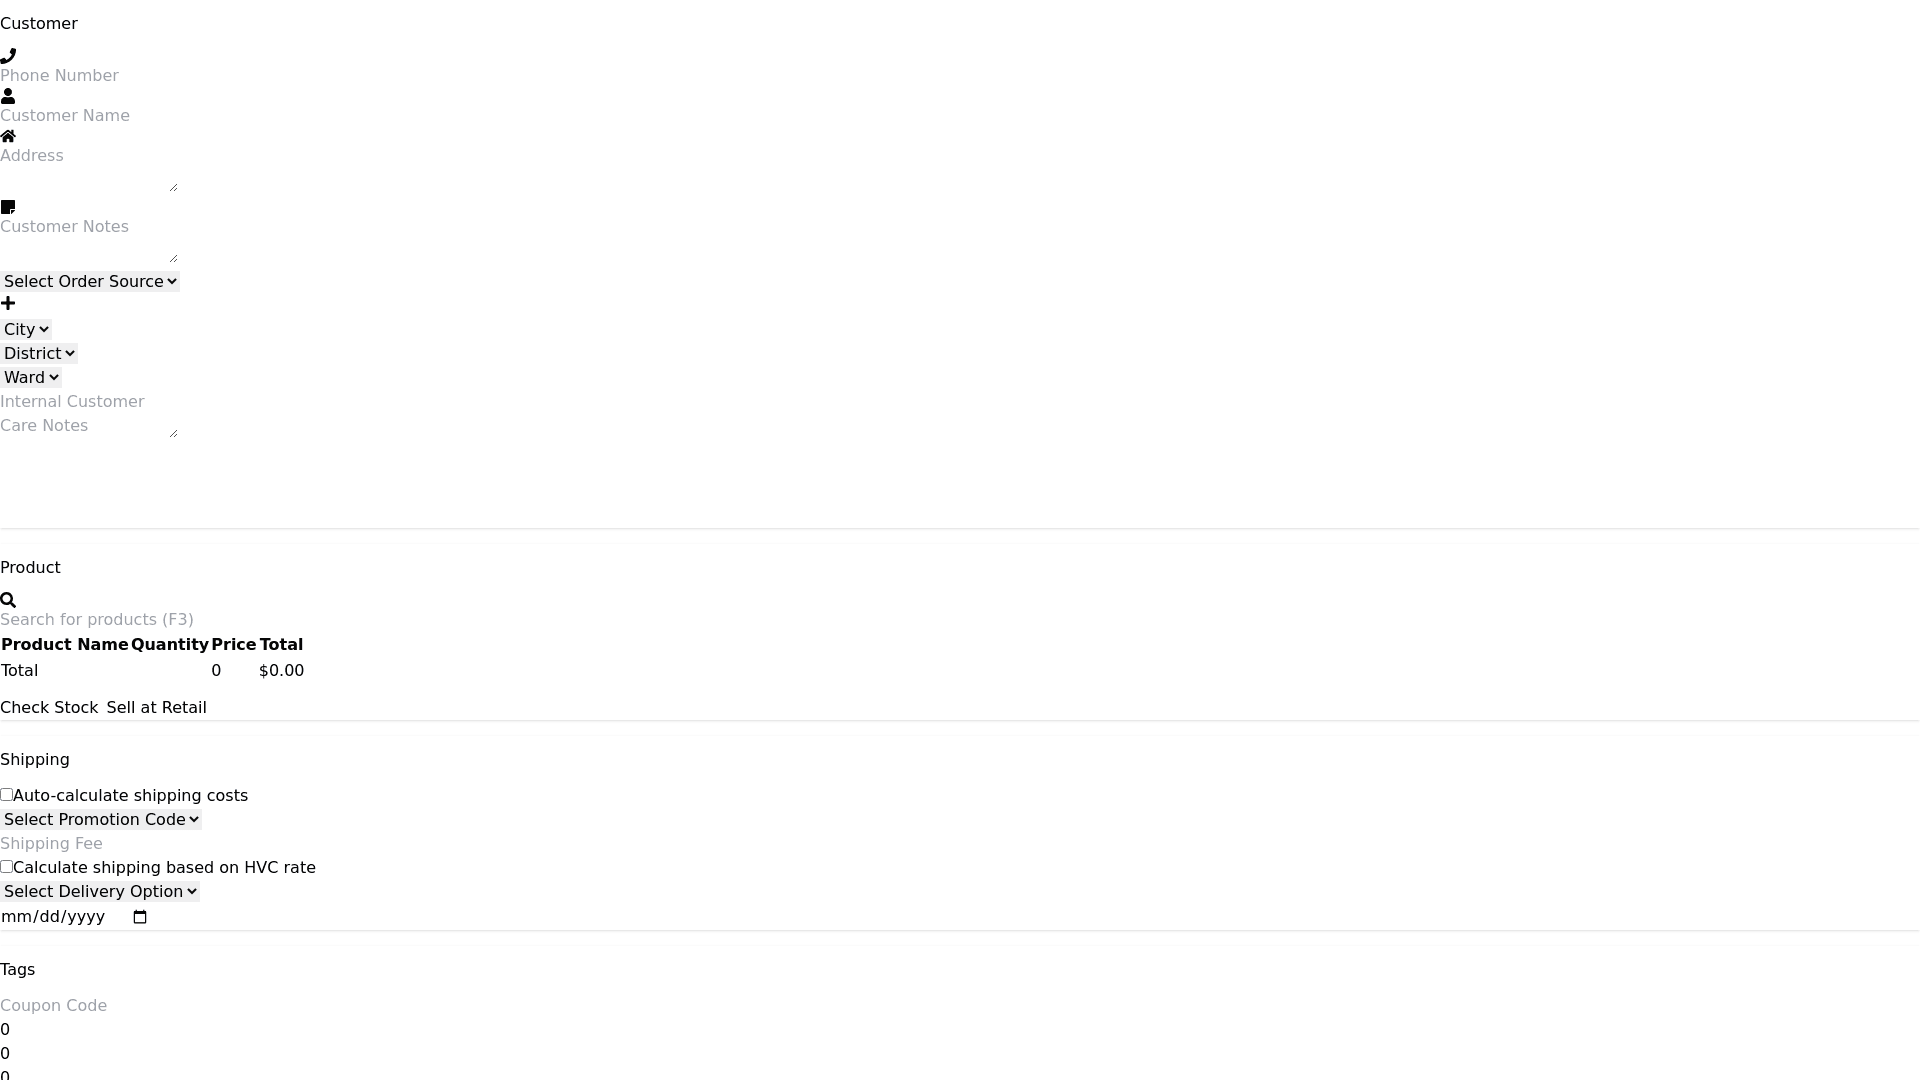Screen dimensions: 1920x1080
Task: Click the plus icon below Order Source
Action: tap(8, 303)
